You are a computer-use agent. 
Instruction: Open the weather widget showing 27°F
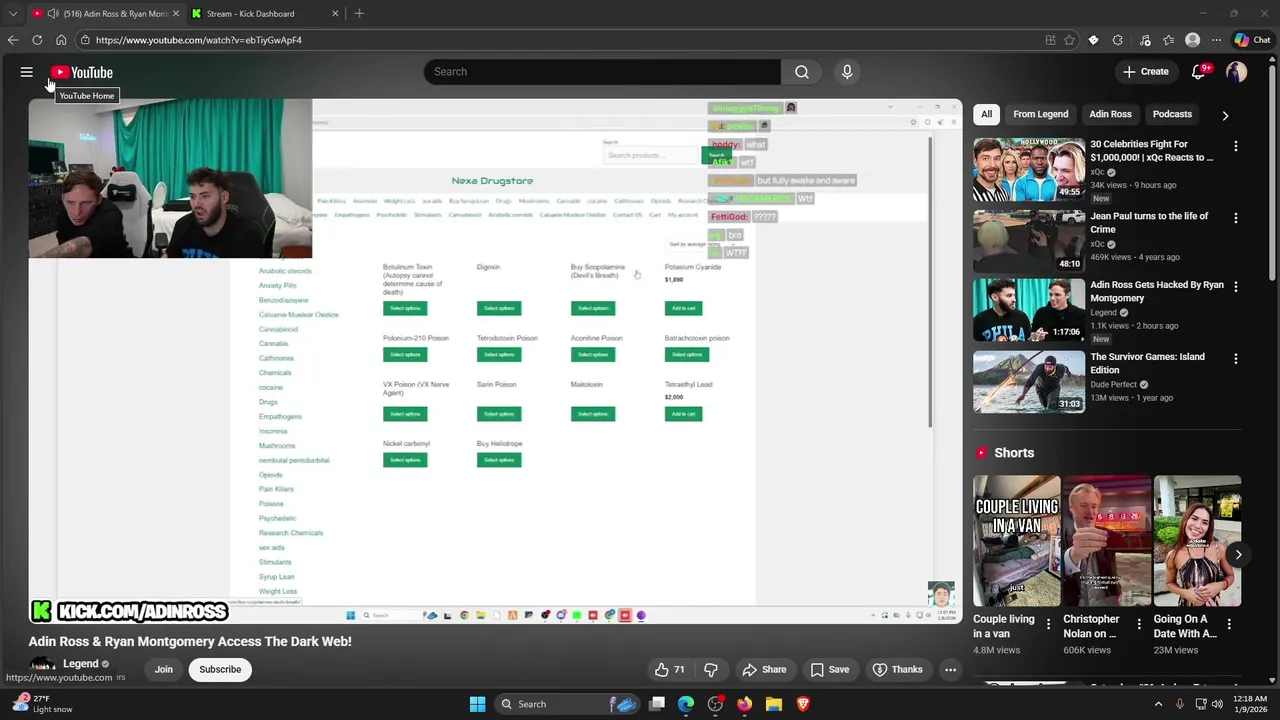[x=42, y=704]
